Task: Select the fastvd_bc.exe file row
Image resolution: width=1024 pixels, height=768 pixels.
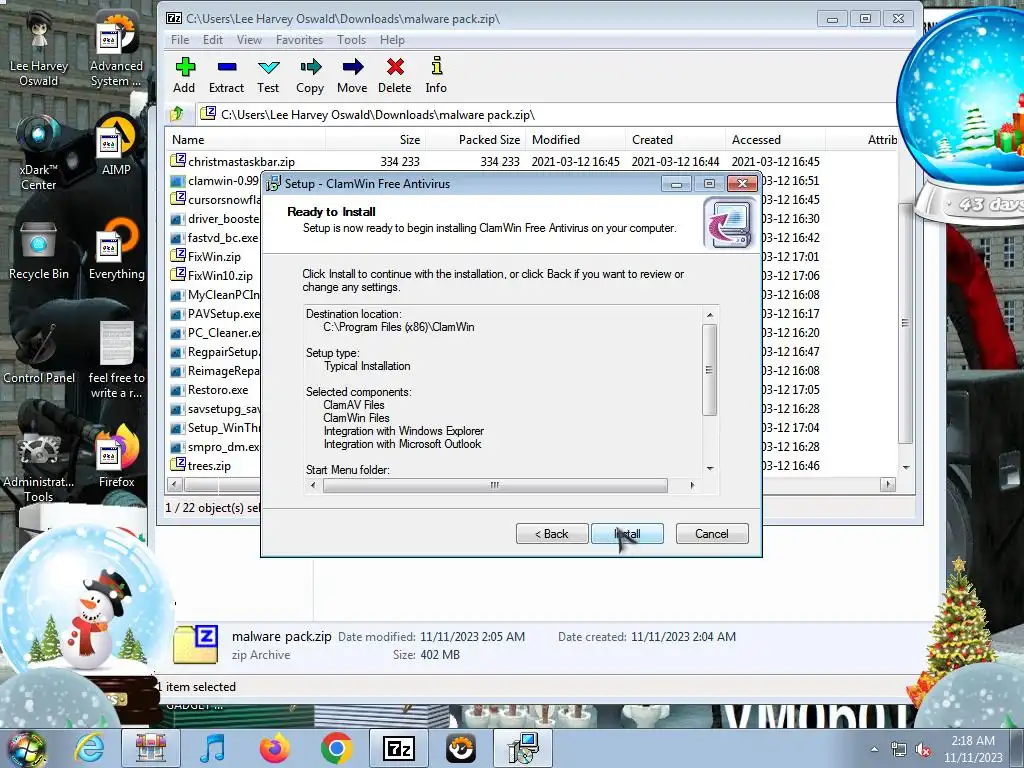Action: pyautogui.click(x=214, y=238)
